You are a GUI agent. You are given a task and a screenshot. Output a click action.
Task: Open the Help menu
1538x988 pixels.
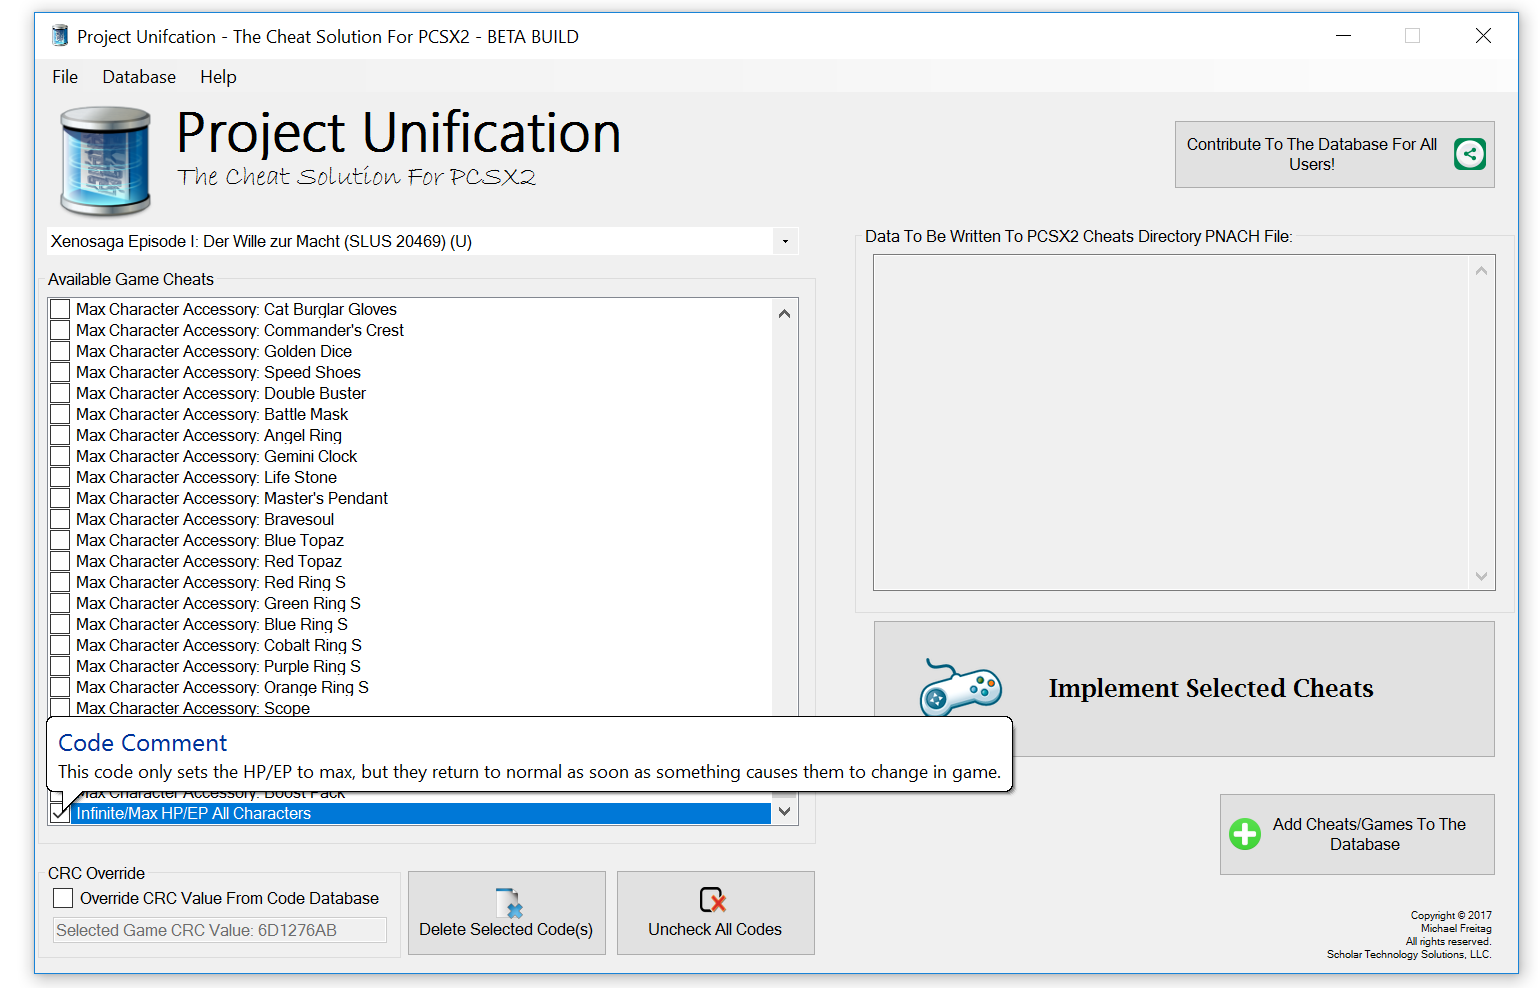coord(218,77)
